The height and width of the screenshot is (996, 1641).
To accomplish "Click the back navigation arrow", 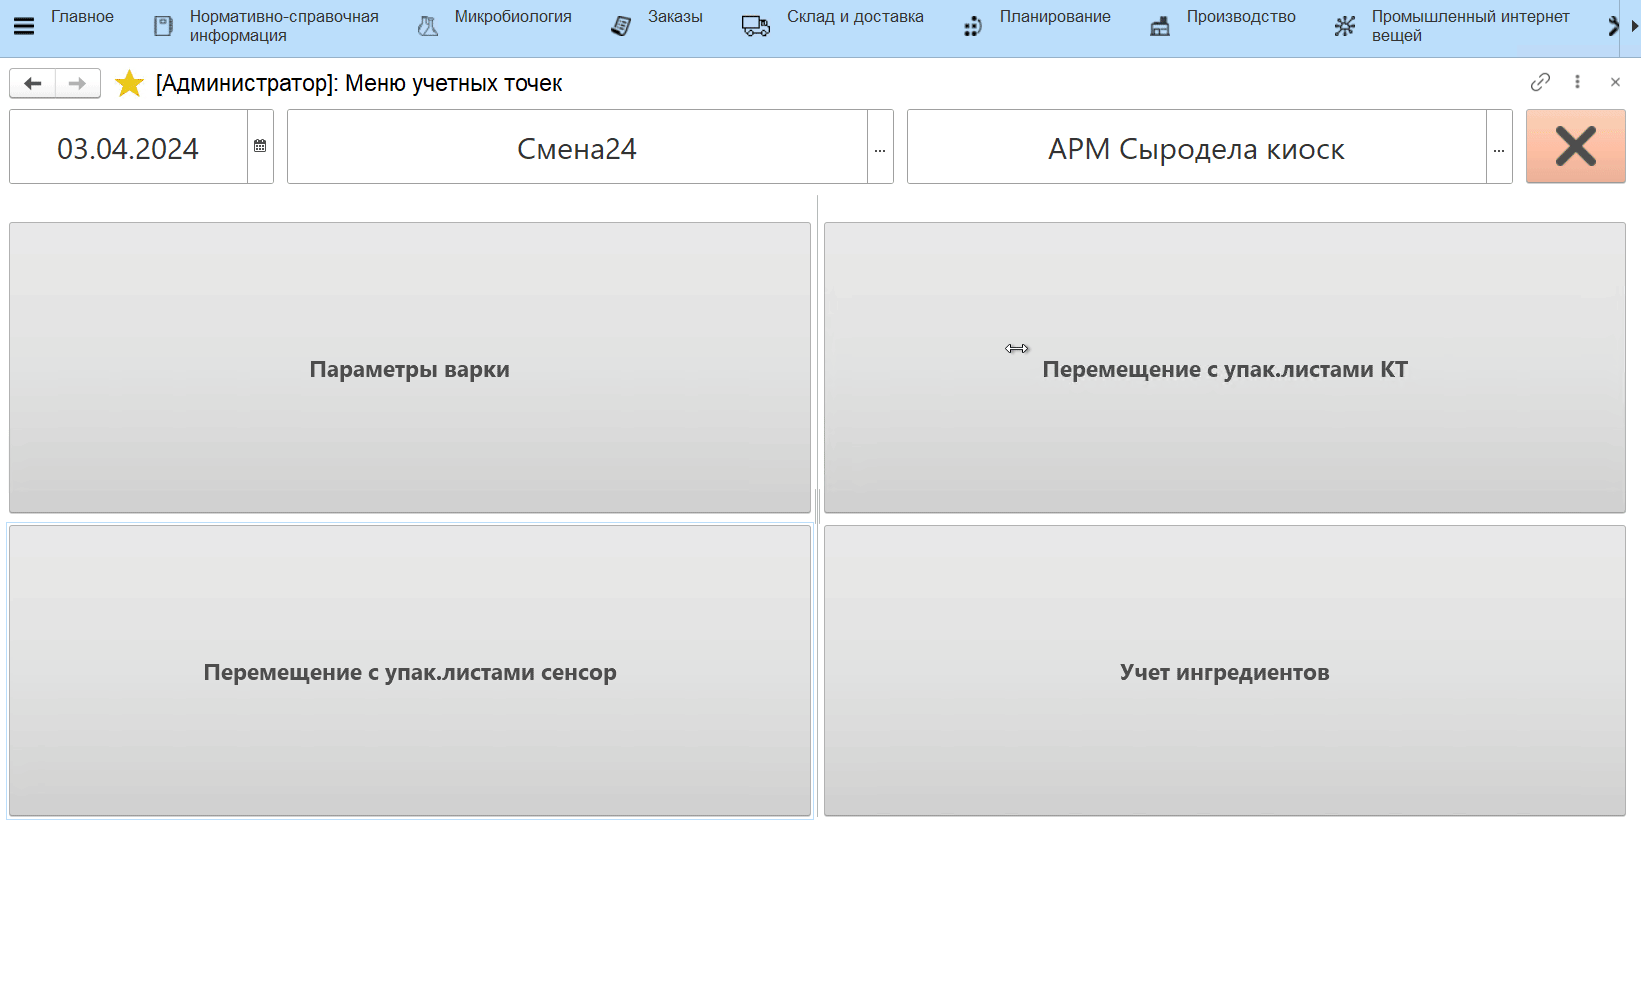I will (33, 83).
